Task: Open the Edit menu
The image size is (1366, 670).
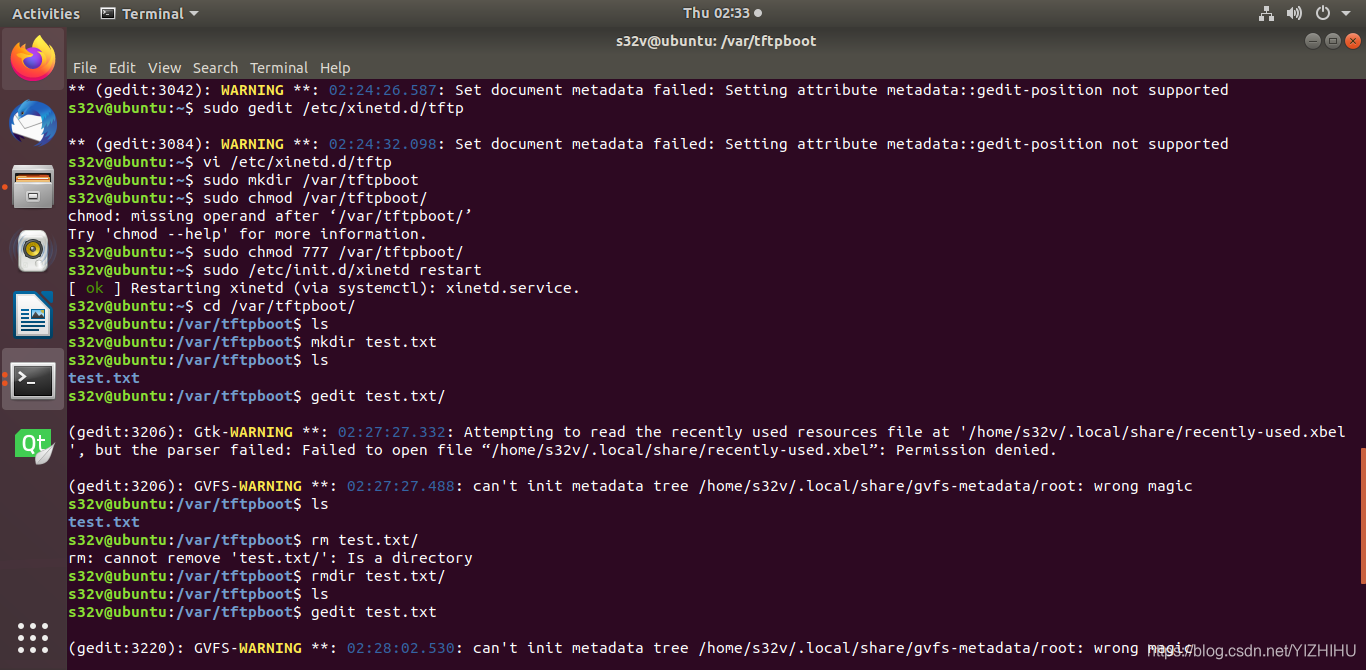Action: coord(122,68)
